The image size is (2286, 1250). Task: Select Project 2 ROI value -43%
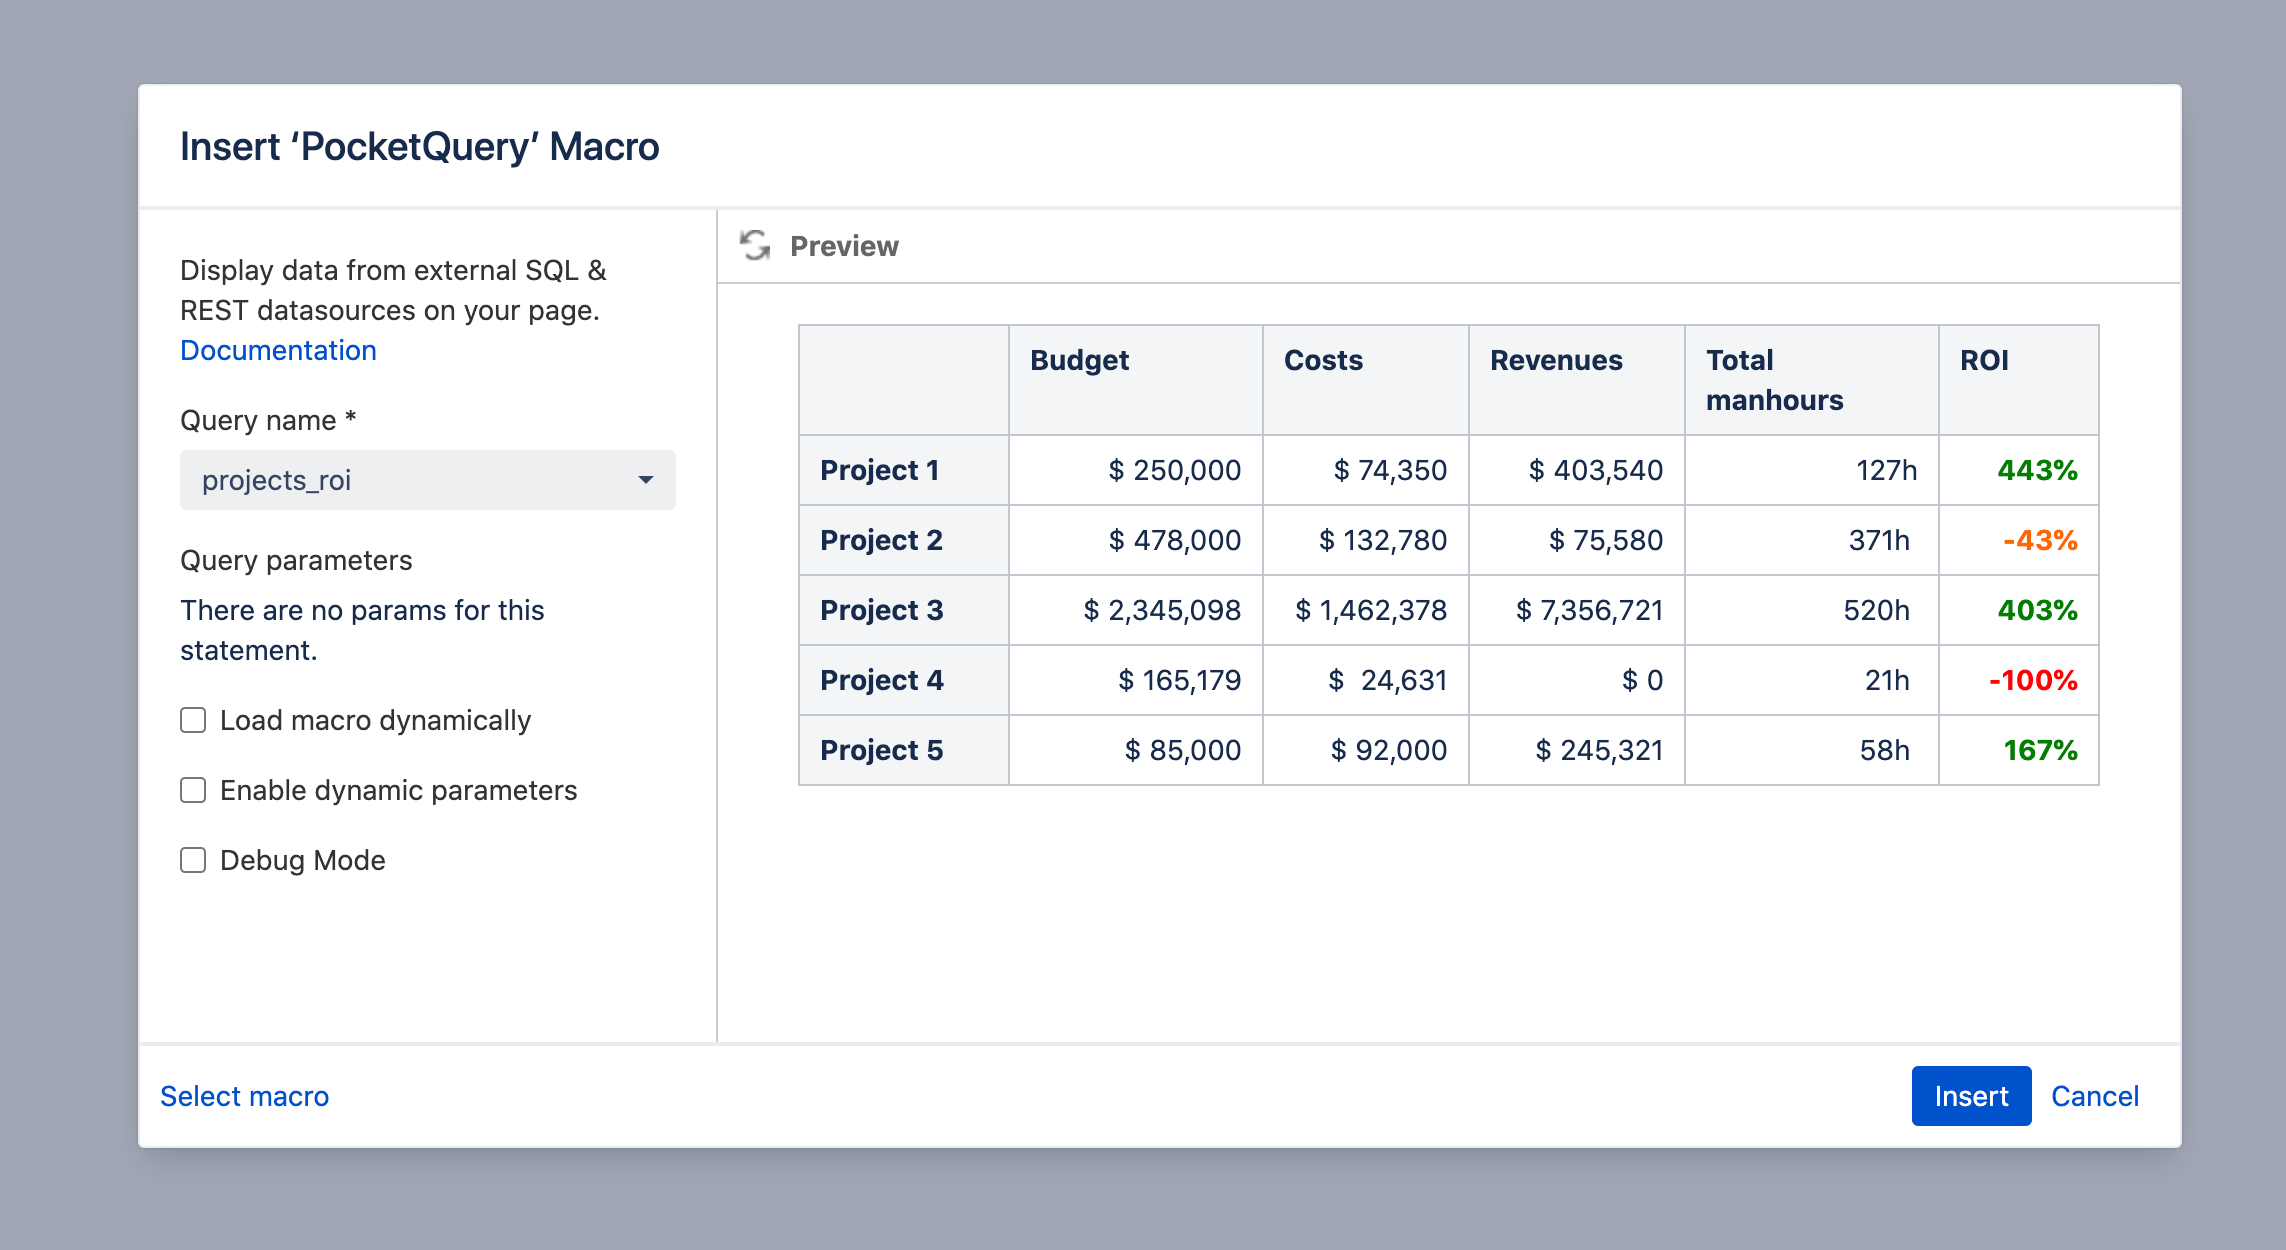pos(2040,540)
